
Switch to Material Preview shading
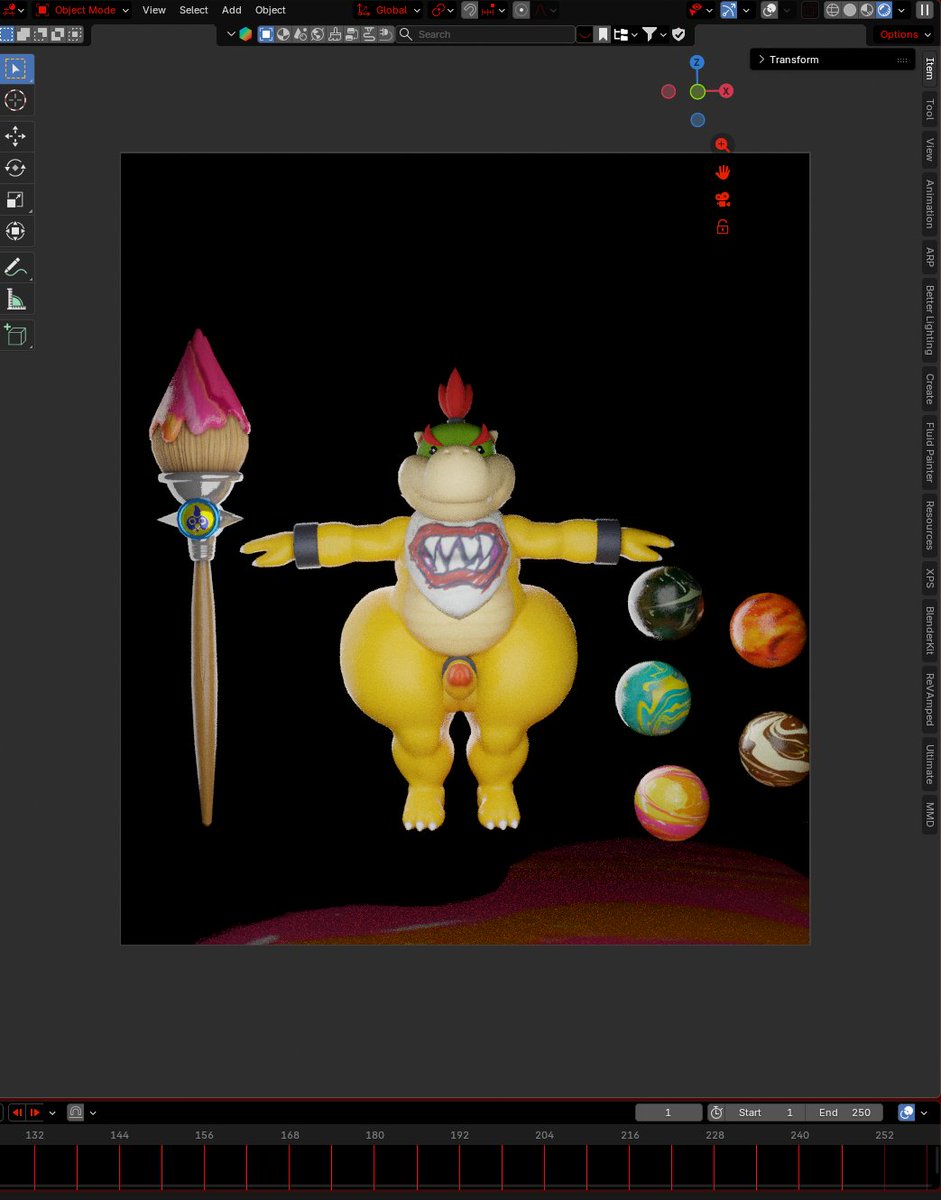pos(867,10)
